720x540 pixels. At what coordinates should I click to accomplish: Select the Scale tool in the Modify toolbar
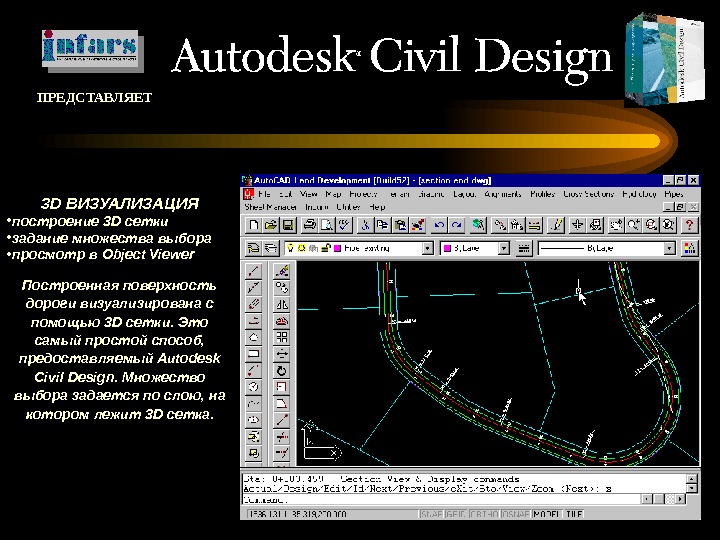coord(281,387)
